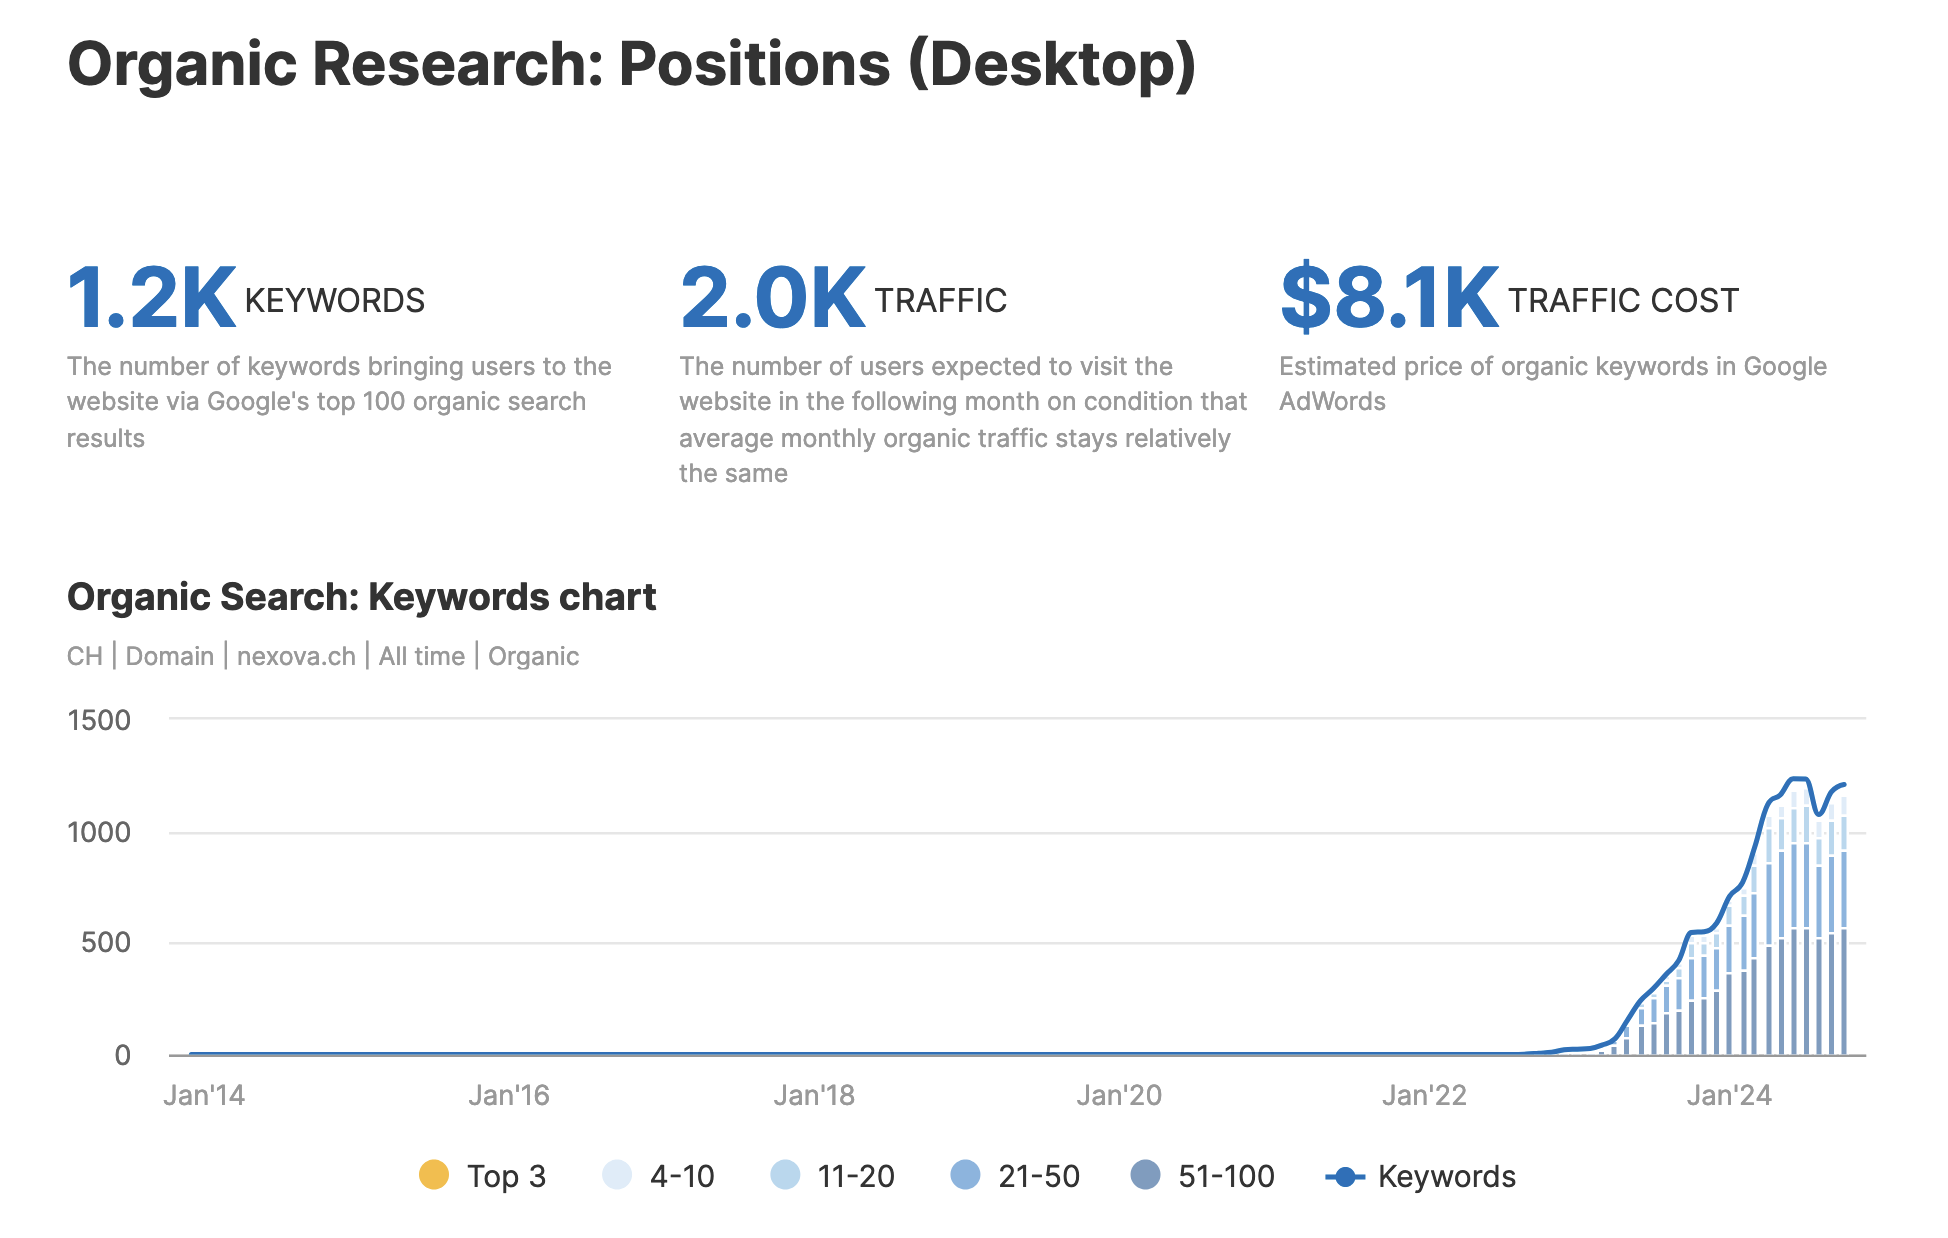Click the Jan'18 x-axis label

(x=814, y=1095)
